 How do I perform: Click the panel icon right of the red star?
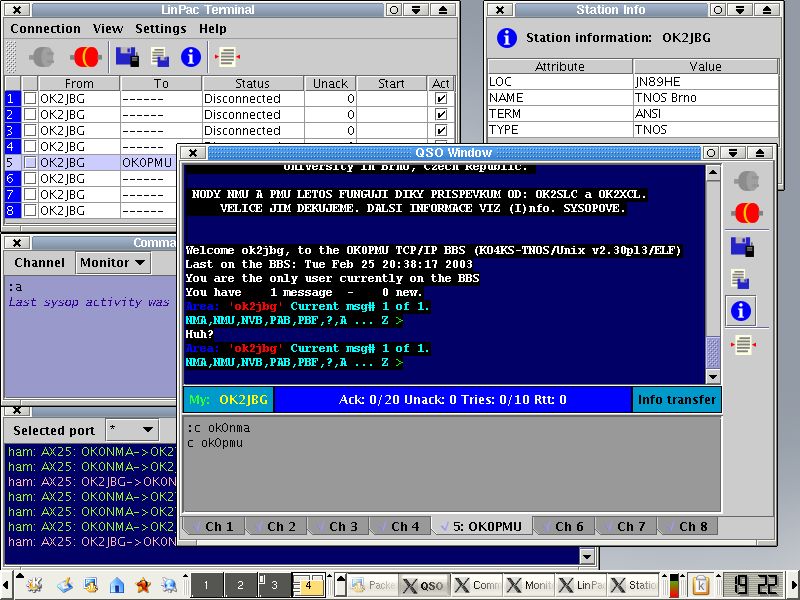click(x=169, y=585)
